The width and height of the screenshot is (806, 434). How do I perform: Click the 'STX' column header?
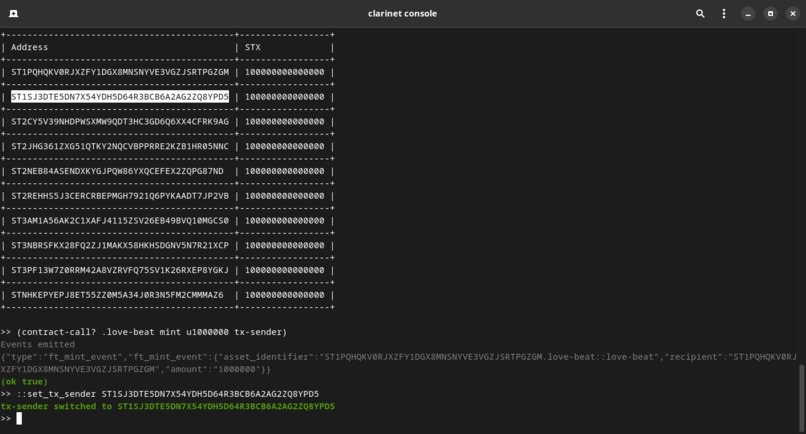(252, 47)
